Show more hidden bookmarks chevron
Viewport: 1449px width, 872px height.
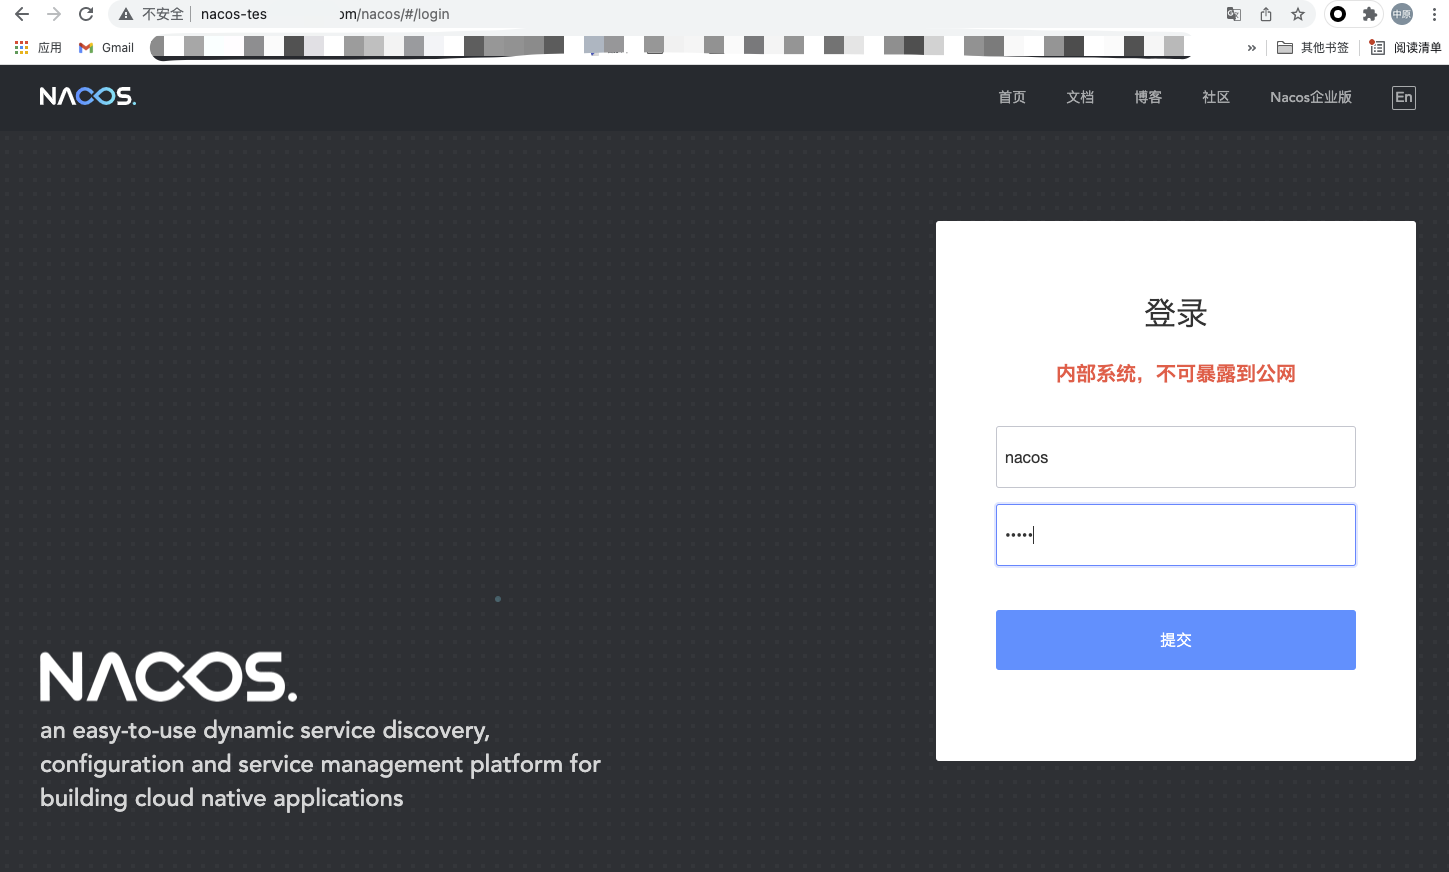[x=1251, y=47]
